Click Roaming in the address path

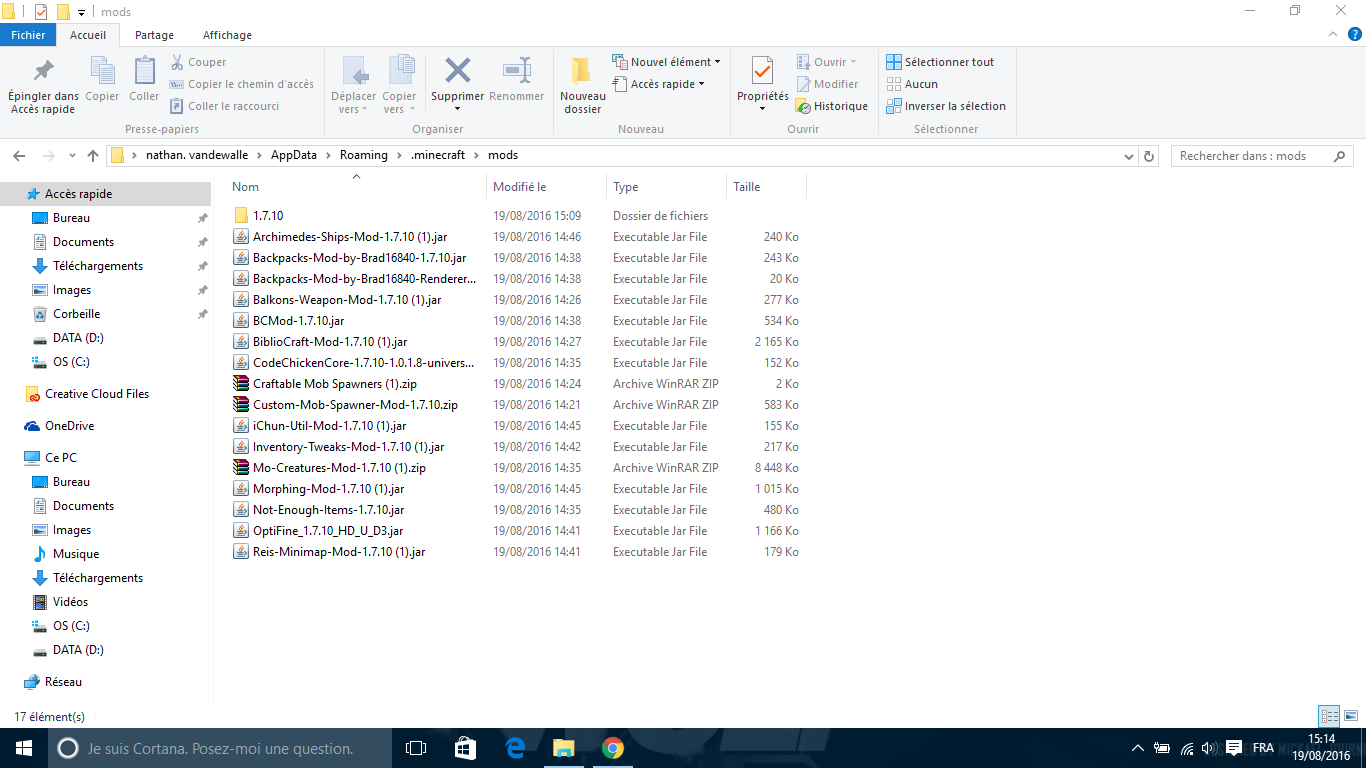(363, 155)
